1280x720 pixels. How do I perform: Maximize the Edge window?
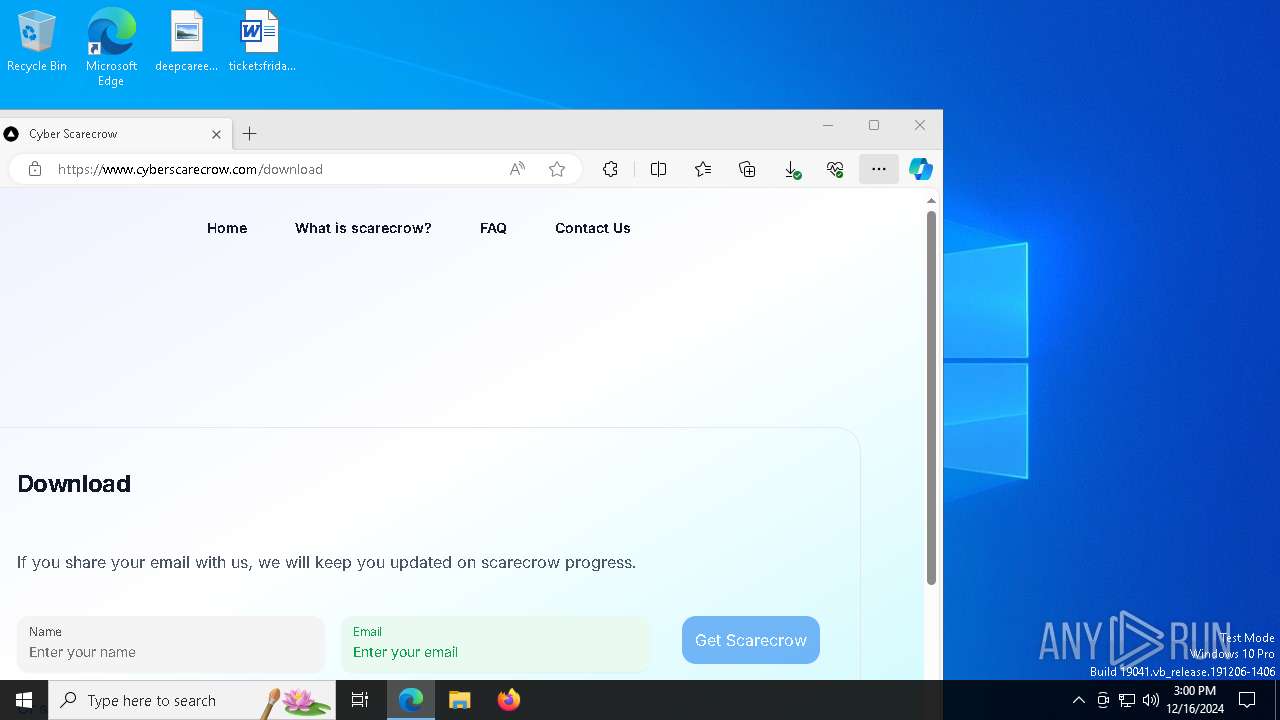(x=874, y=125)
